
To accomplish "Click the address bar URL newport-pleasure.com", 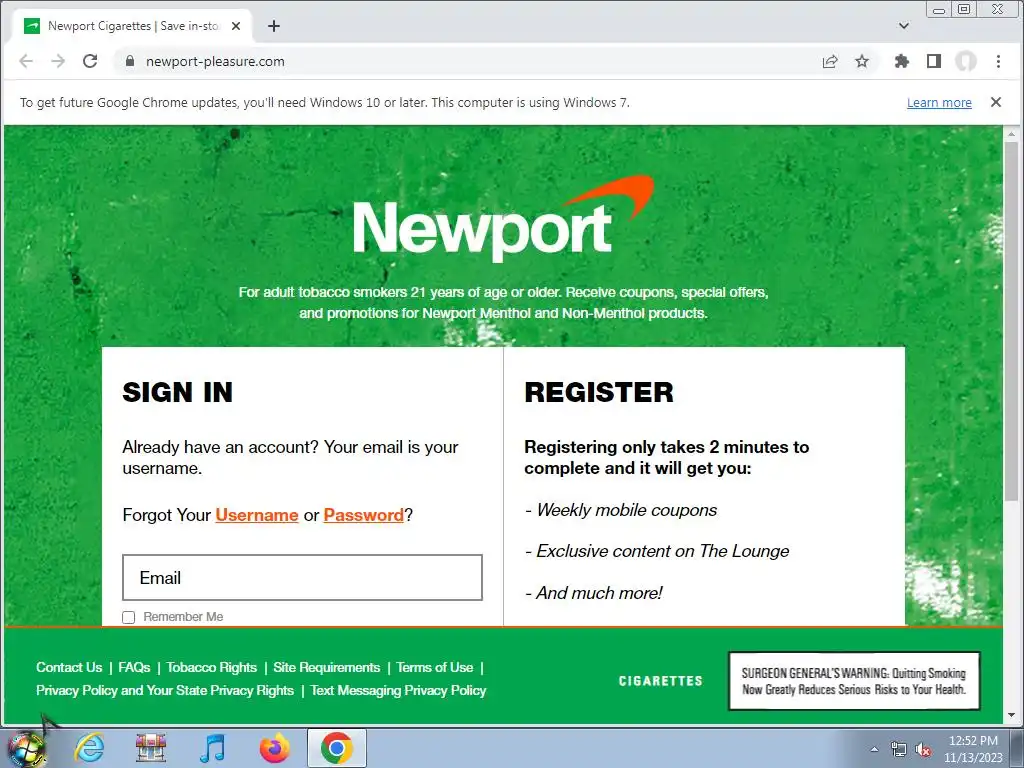I will [x=216, y=61].
